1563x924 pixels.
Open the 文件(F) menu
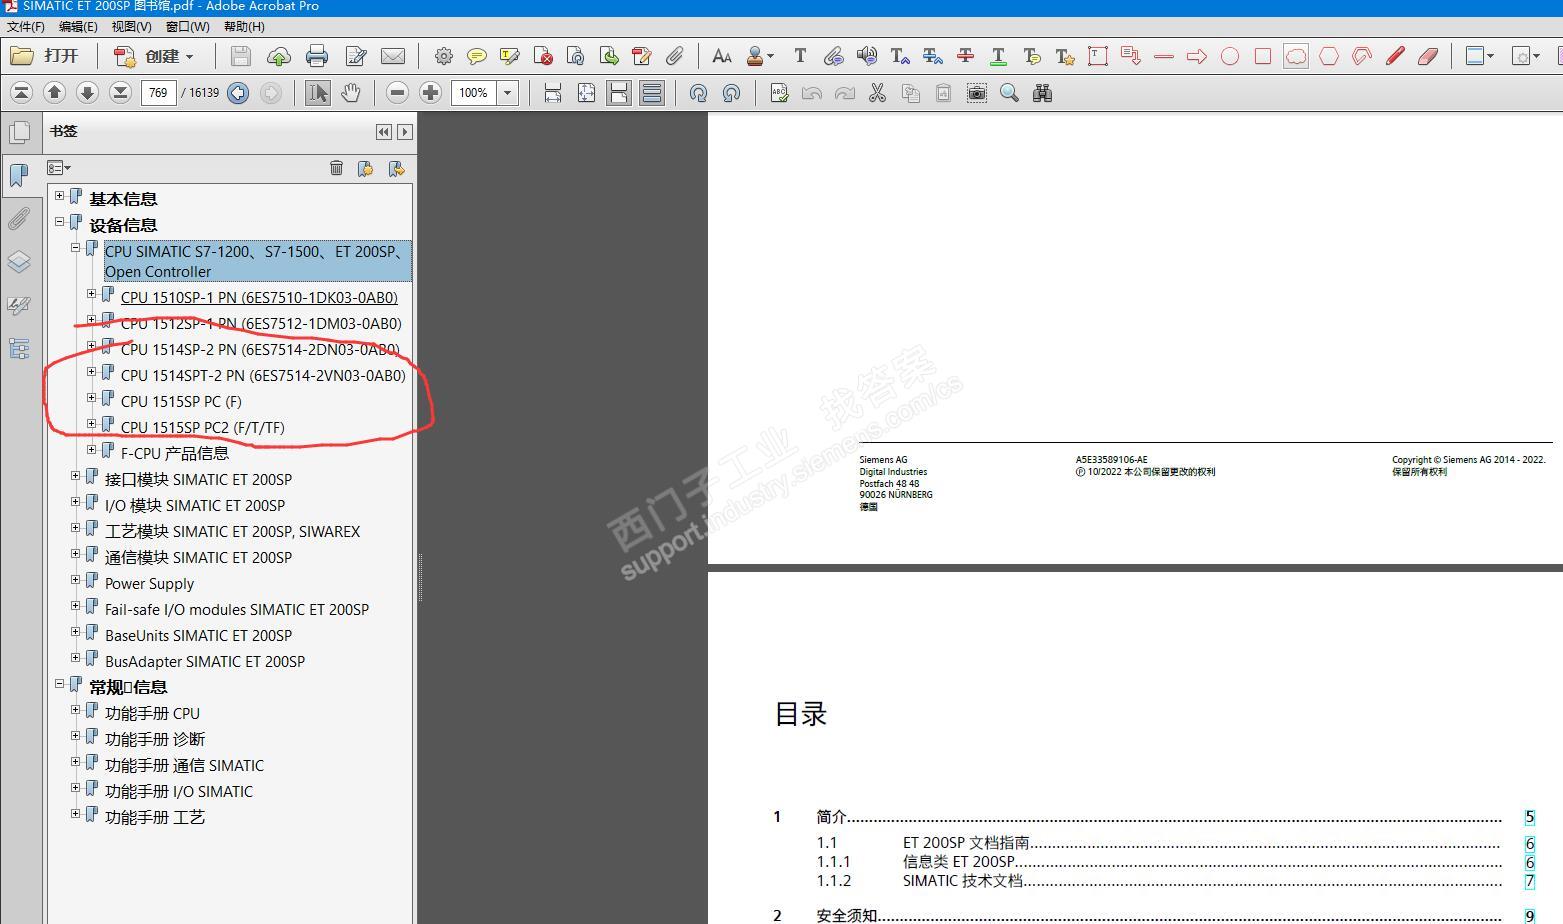tap(26, 27)
